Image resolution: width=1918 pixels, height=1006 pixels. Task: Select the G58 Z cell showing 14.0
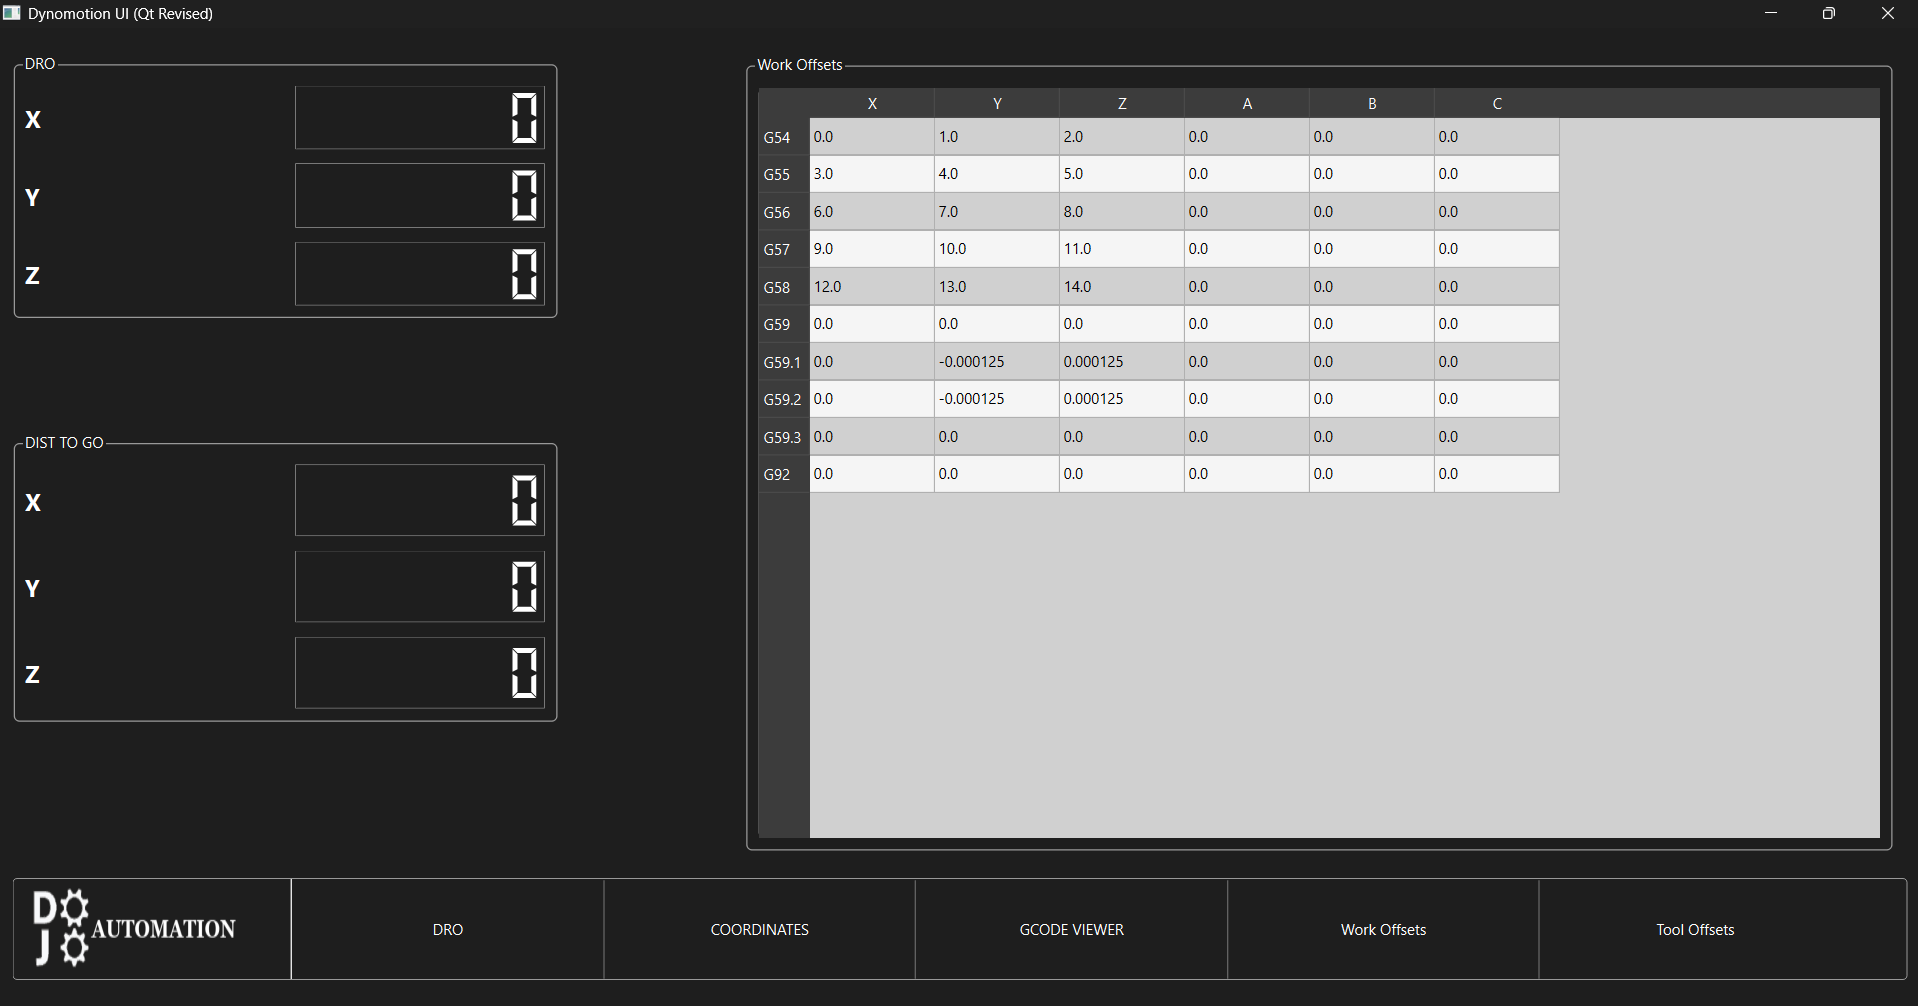click(1121, 287)
